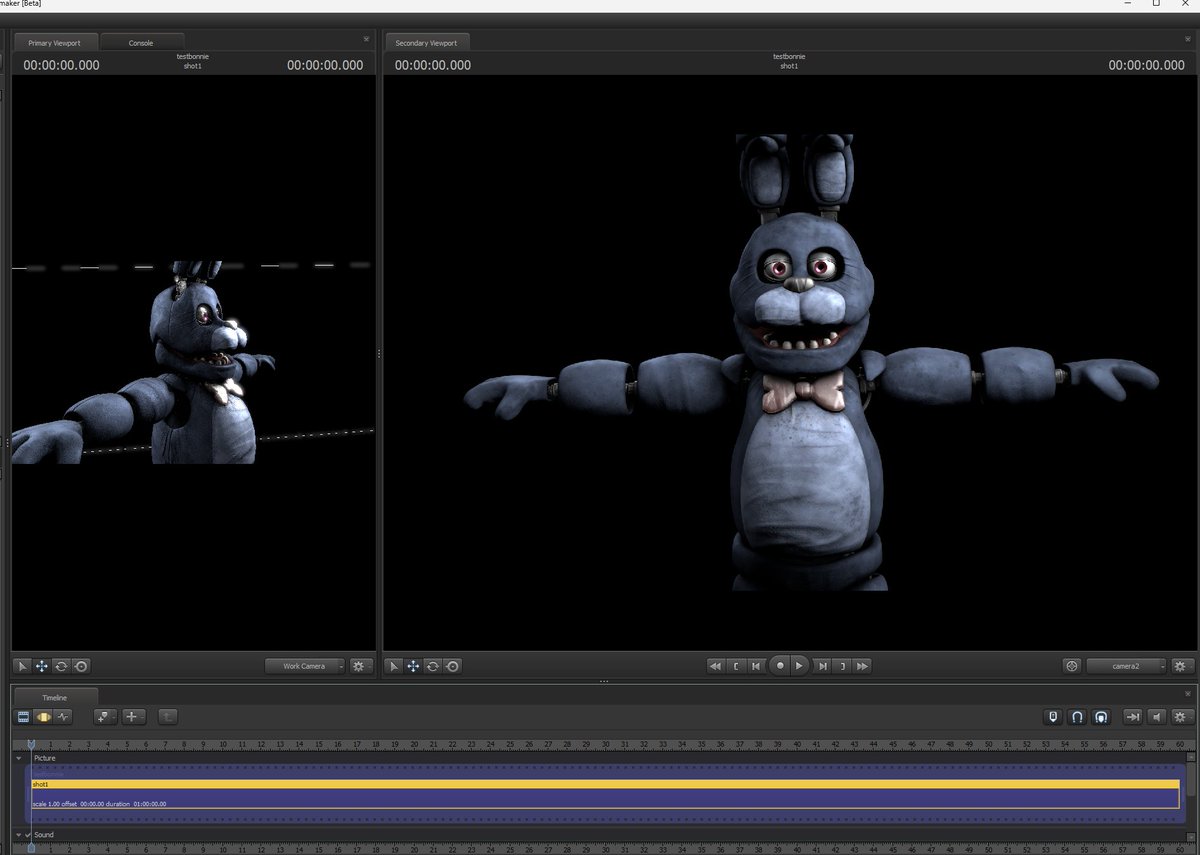The width and height of the screenshot is (1200, 855).
Task: Collapse the Picture track in the timeline
Action: pyautogui.click(x=16, y=757)
